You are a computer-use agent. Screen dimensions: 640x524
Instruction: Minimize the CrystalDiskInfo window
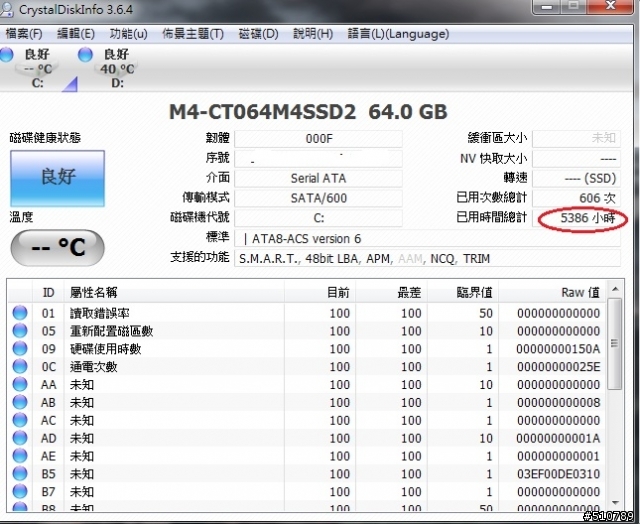(x=547, y=7)
